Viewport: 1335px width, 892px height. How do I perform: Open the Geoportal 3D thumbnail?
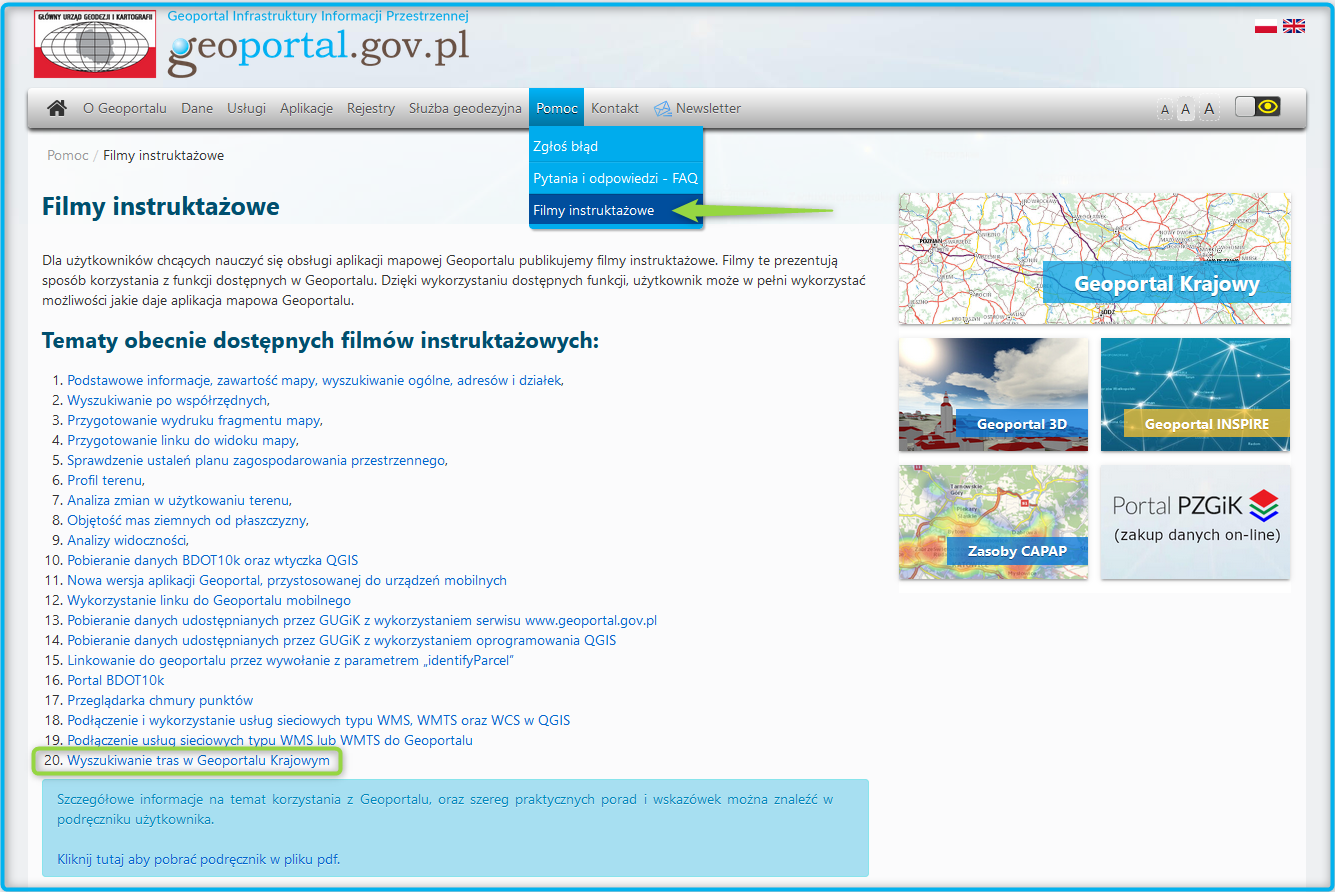coord(992,394)
